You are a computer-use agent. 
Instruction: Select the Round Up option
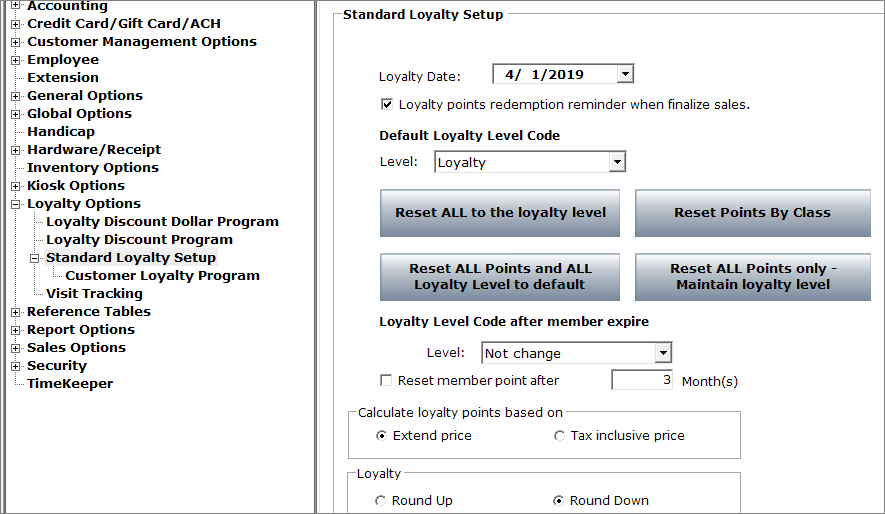tap(381, 500)
